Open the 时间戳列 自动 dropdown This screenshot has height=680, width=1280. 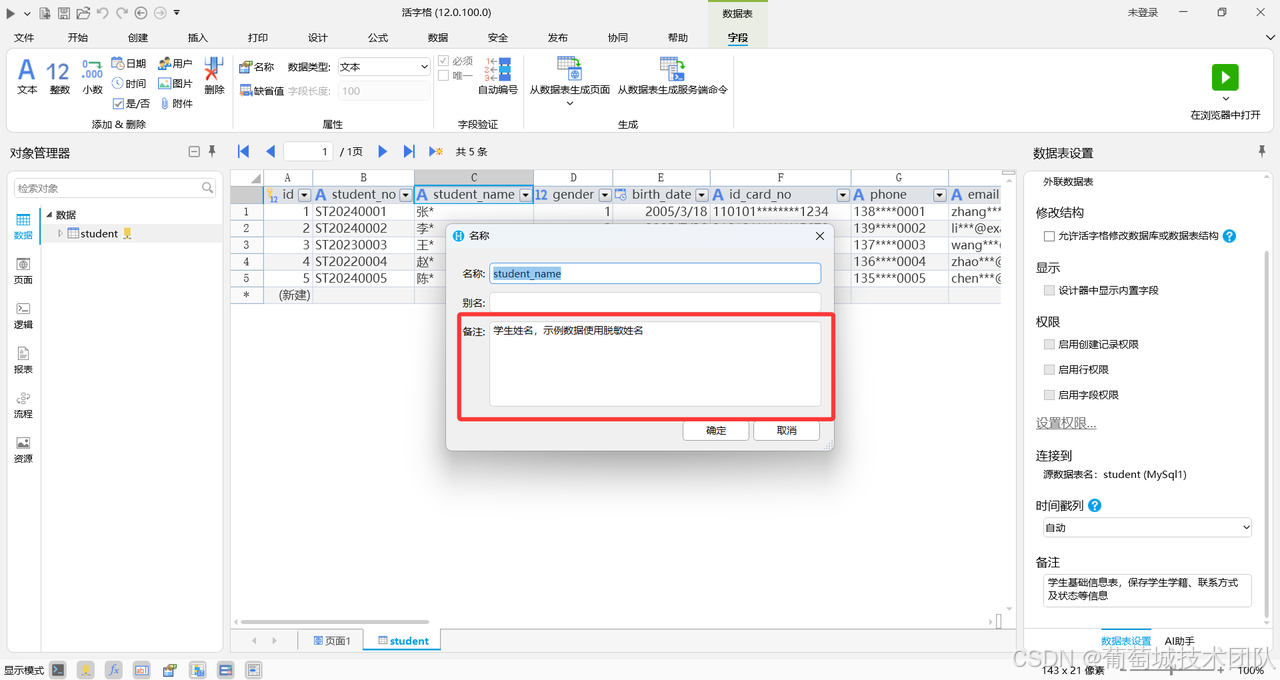click(x=1147, y=528)
